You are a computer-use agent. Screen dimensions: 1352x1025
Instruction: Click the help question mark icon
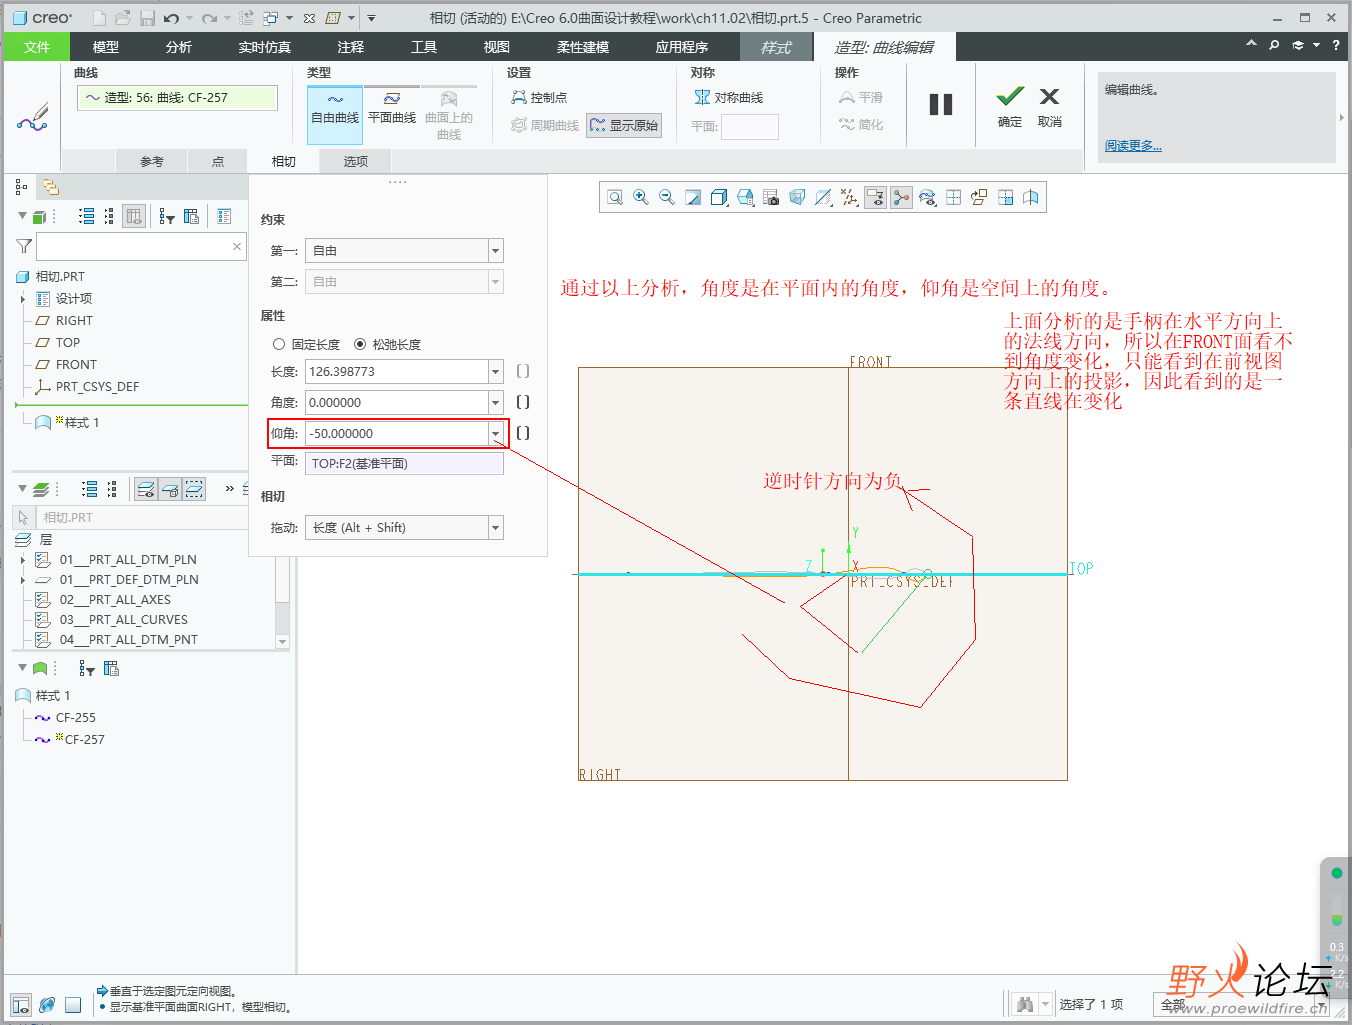click(x=1336, y=45)
